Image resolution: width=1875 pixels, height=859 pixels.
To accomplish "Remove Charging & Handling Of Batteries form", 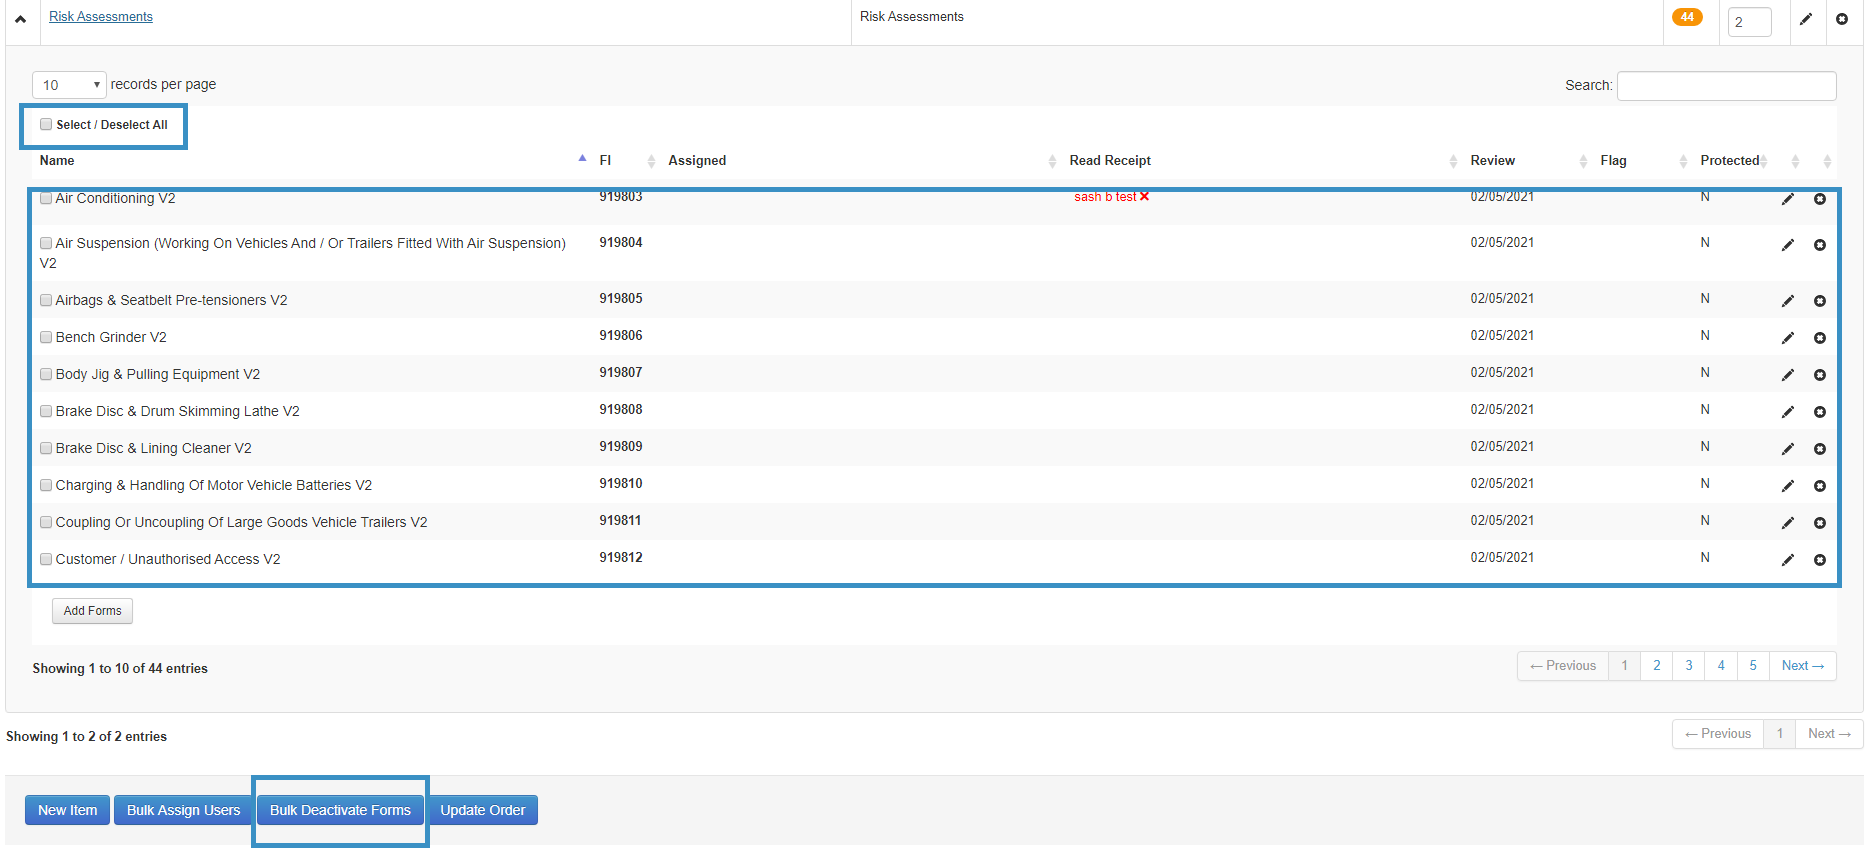I will click(1820, 486).
